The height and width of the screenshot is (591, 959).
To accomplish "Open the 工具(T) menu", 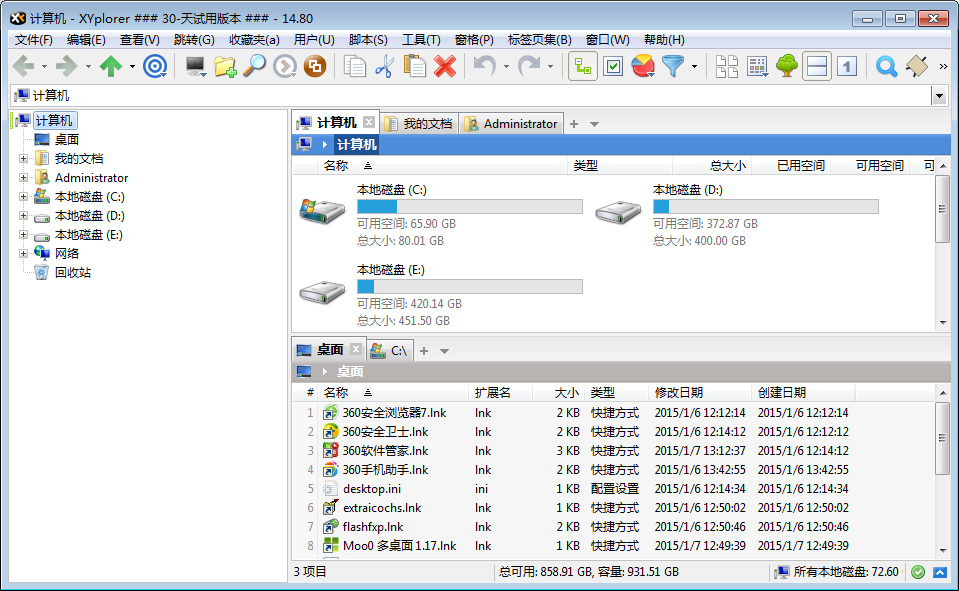I will point(421,40).
